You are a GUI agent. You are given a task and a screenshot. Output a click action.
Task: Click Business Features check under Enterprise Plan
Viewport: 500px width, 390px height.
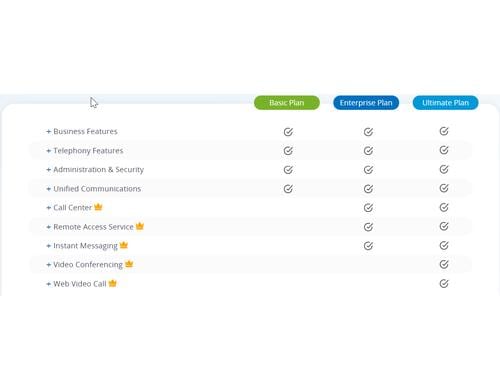click(x=368, y=132)
